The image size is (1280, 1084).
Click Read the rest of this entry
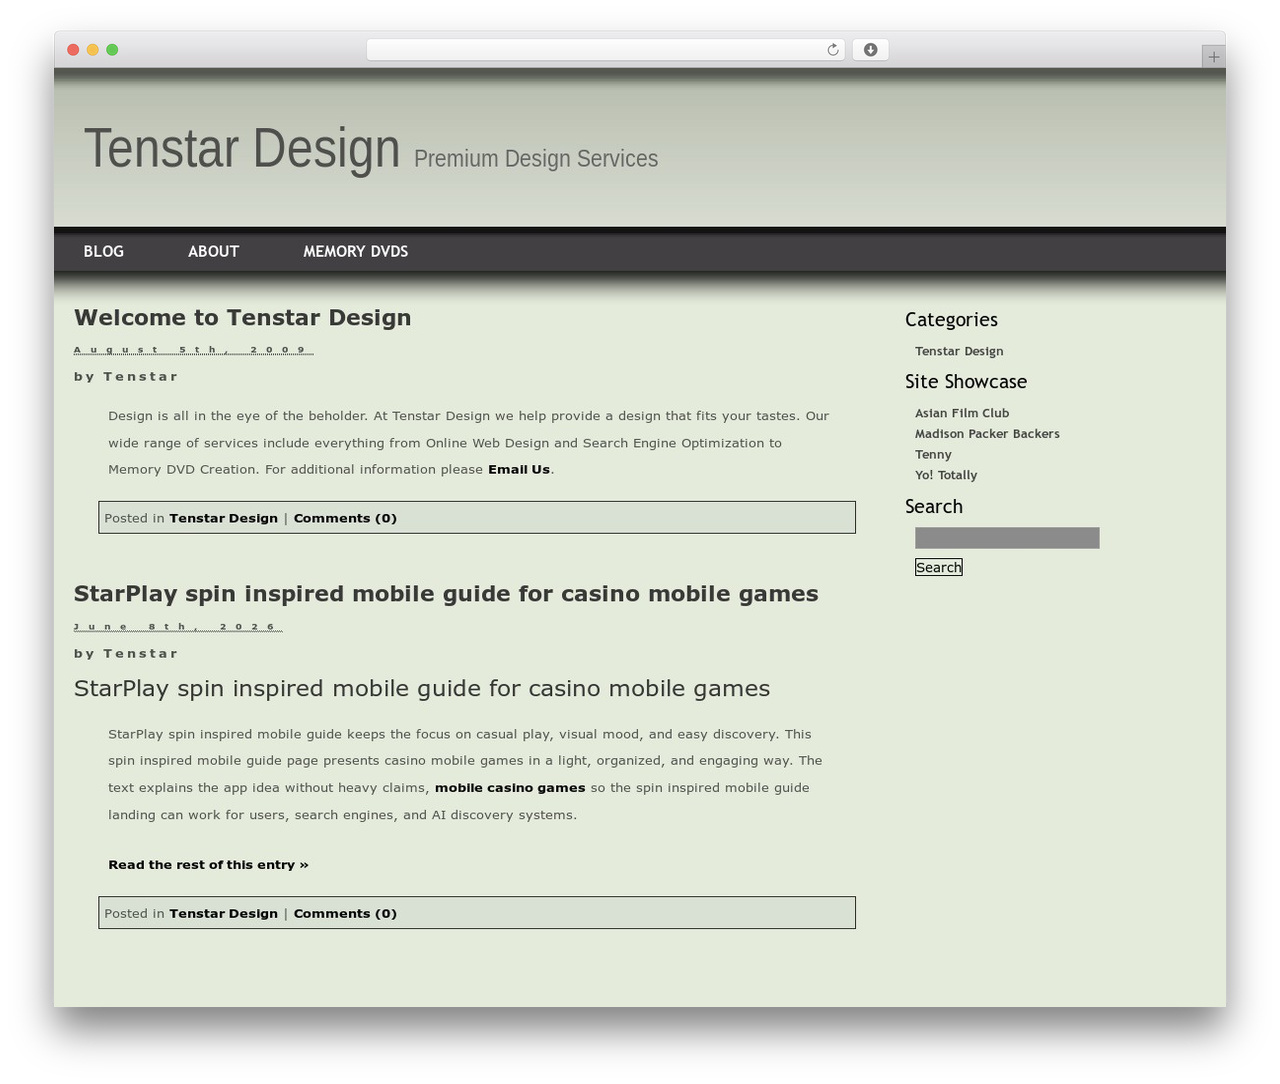pyautogui.click(x=208, y=865)
